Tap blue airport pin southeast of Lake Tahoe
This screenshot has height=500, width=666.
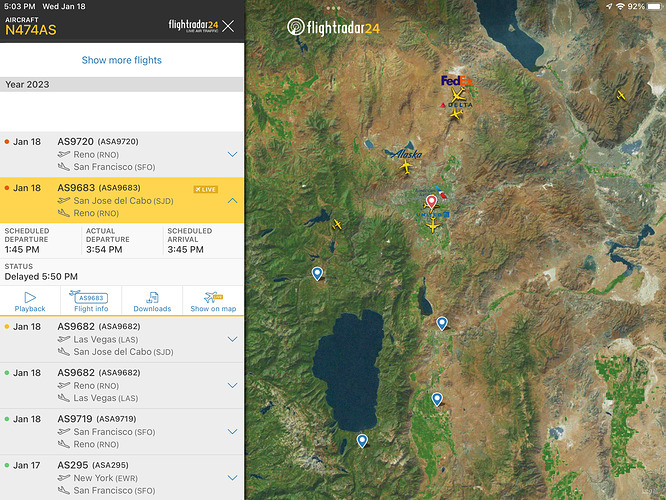(x=437, y=399)
